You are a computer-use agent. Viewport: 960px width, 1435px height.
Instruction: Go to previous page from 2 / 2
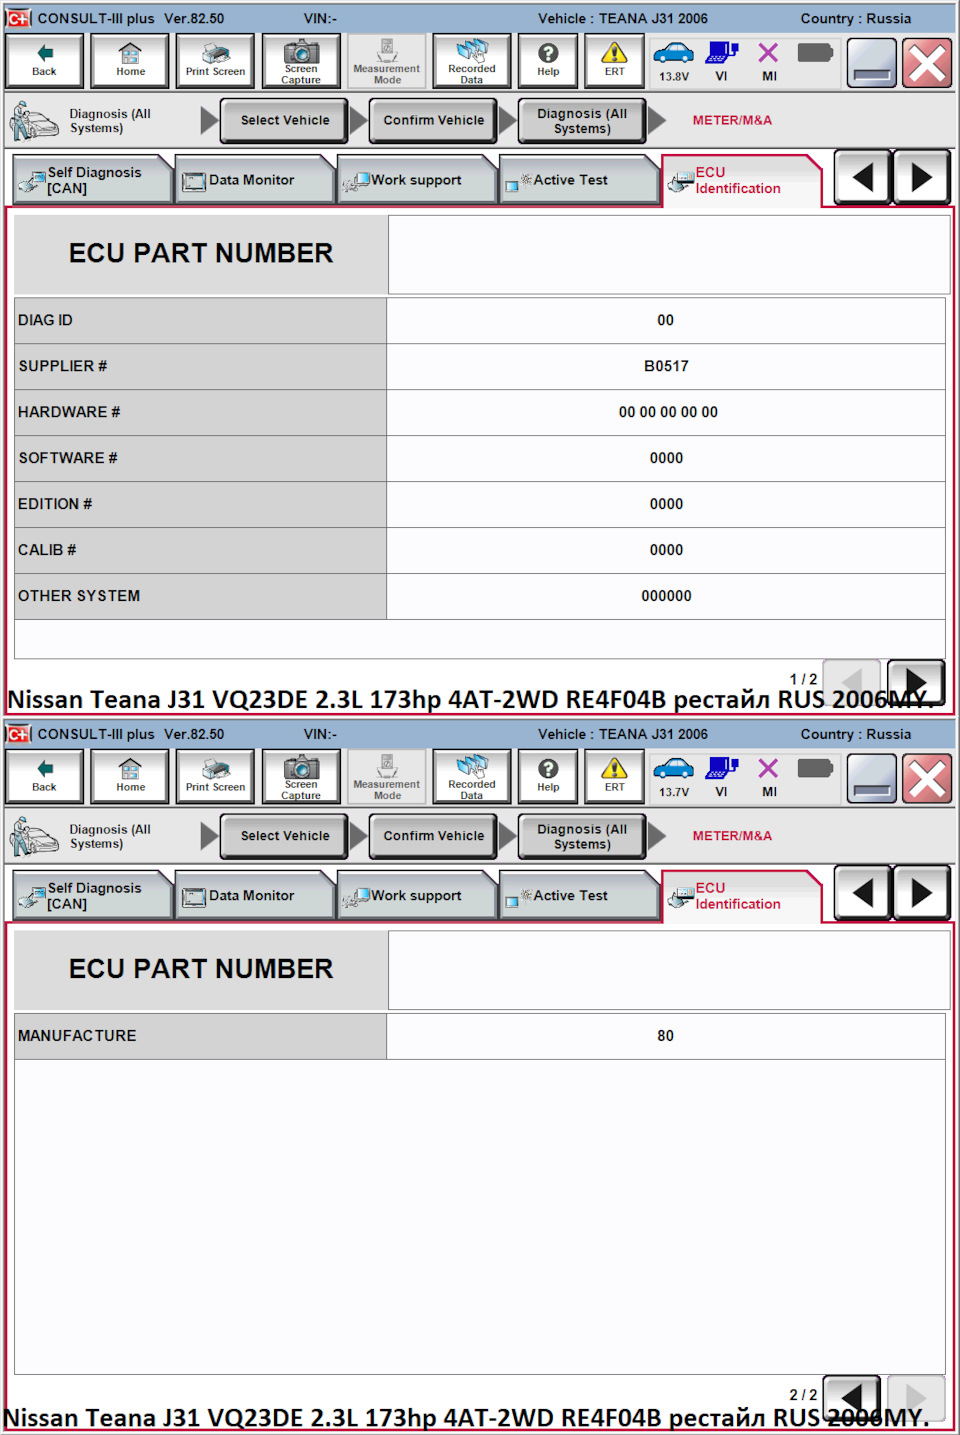(851, 1397)
